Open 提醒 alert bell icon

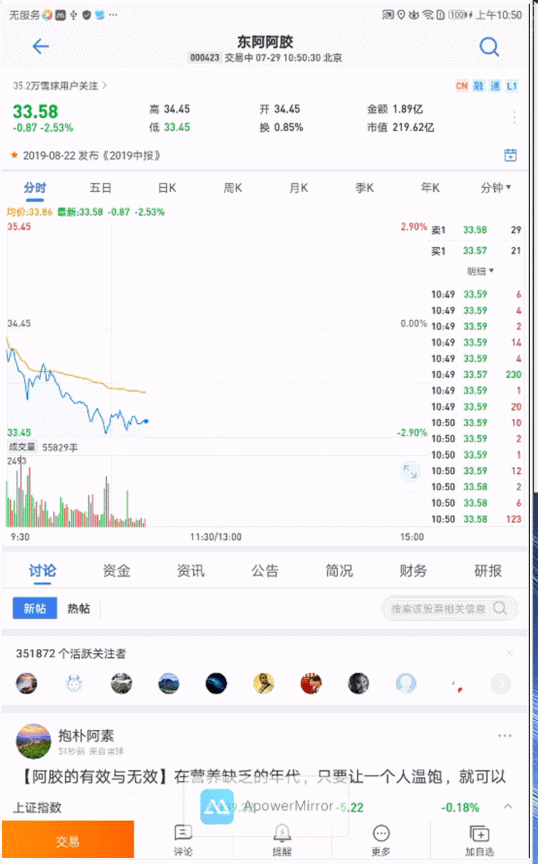point(282,840)
